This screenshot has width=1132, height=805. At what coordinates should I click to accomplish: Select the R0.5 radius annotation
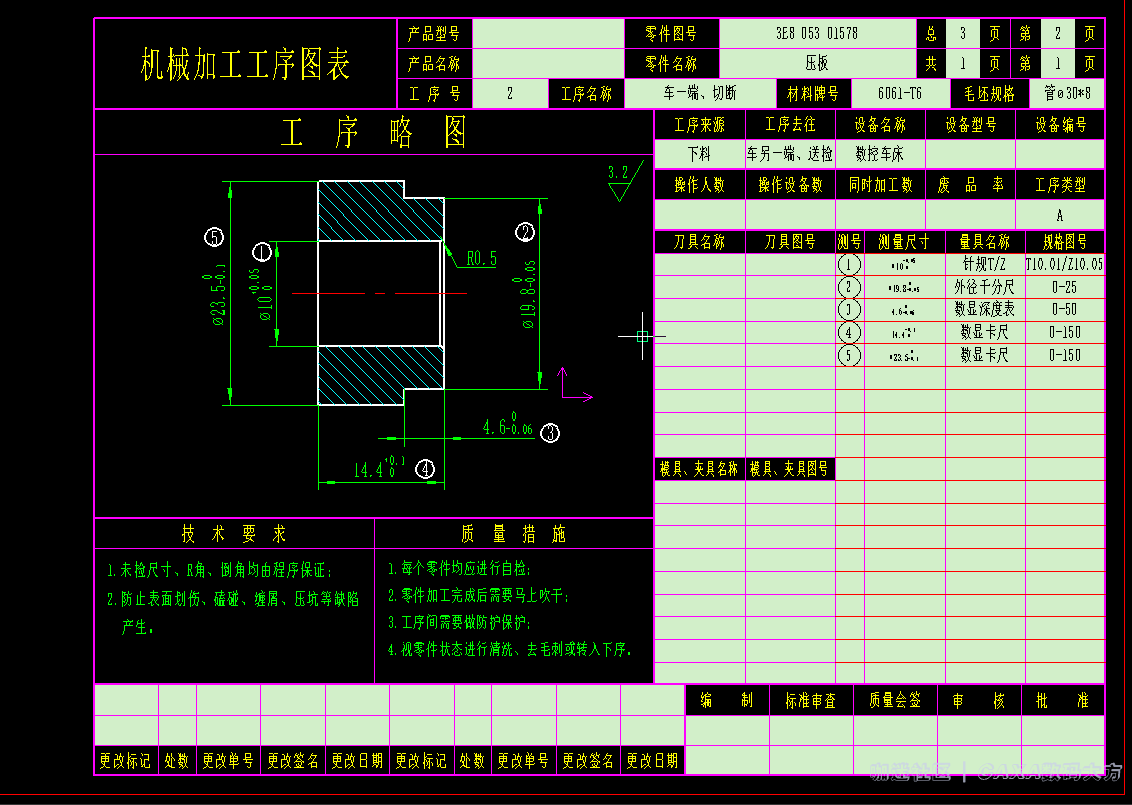point(481,259)
